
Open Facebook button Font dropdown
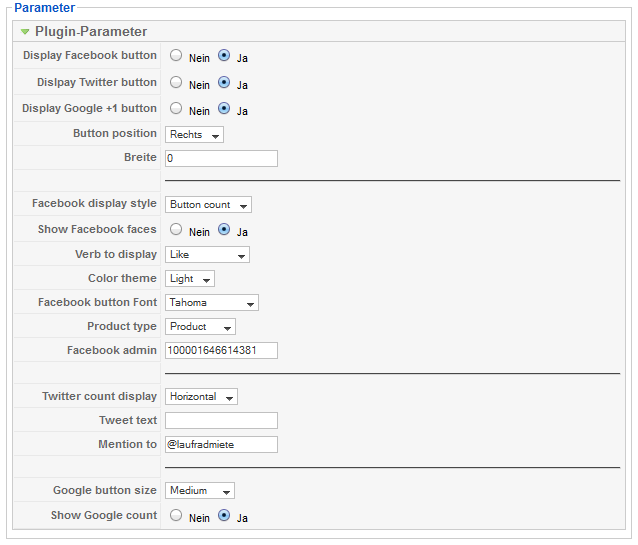pyautogui.click(x=212, y=302)
